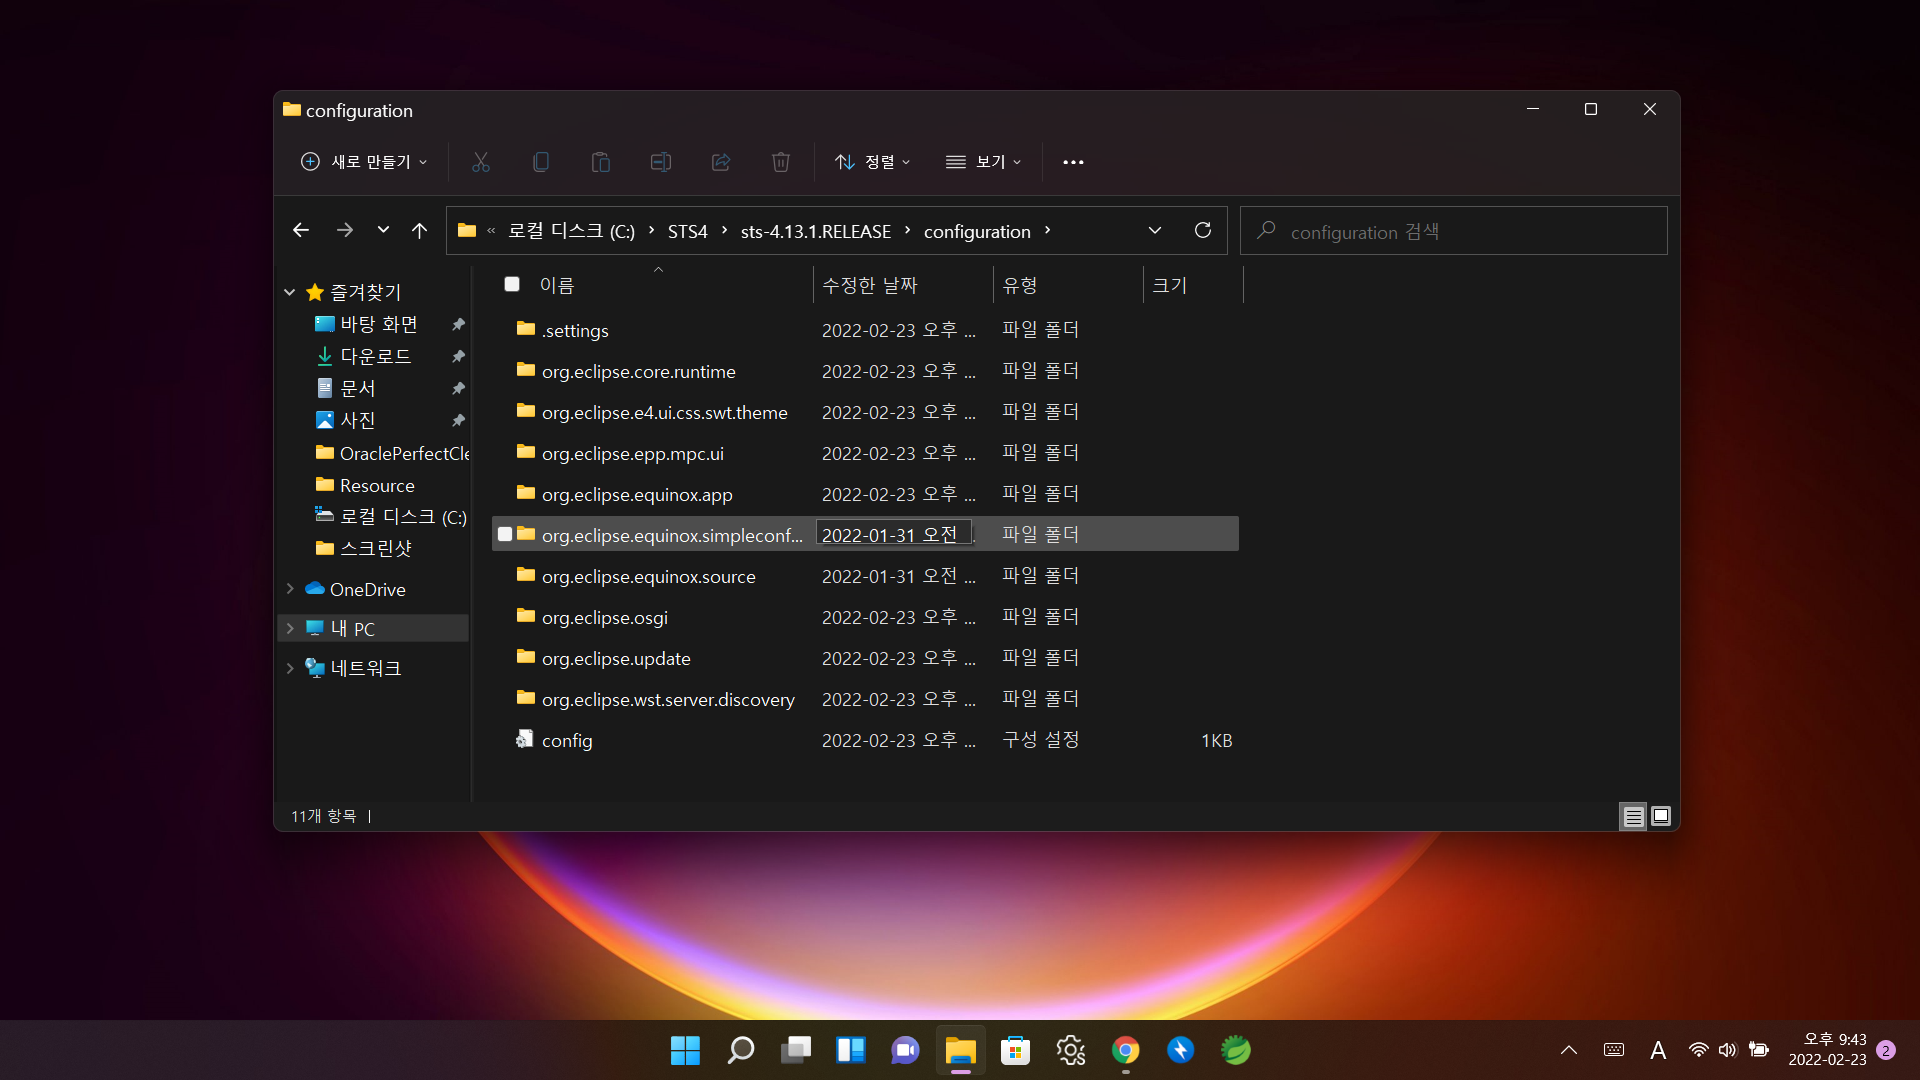Image resolution: width=1920 pixels, height=1080 pixels.
Task: Sort by the 수정한 날짜 column header
Action: 869,285
